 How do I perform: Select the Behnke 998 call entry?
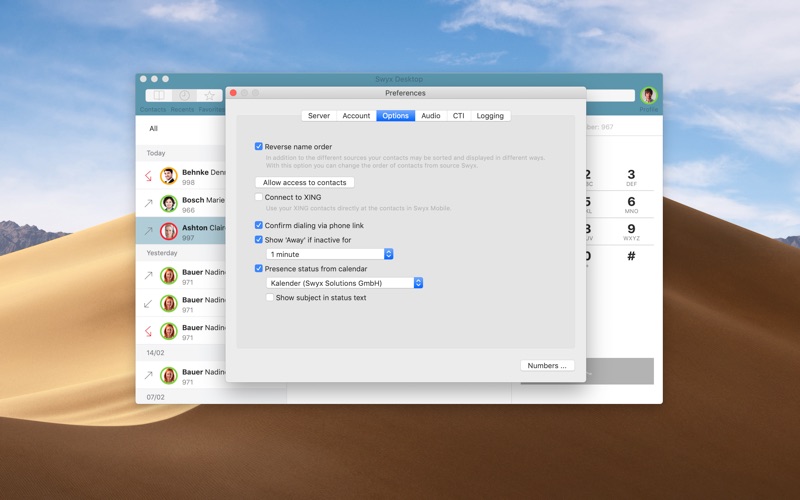(181, 176)
